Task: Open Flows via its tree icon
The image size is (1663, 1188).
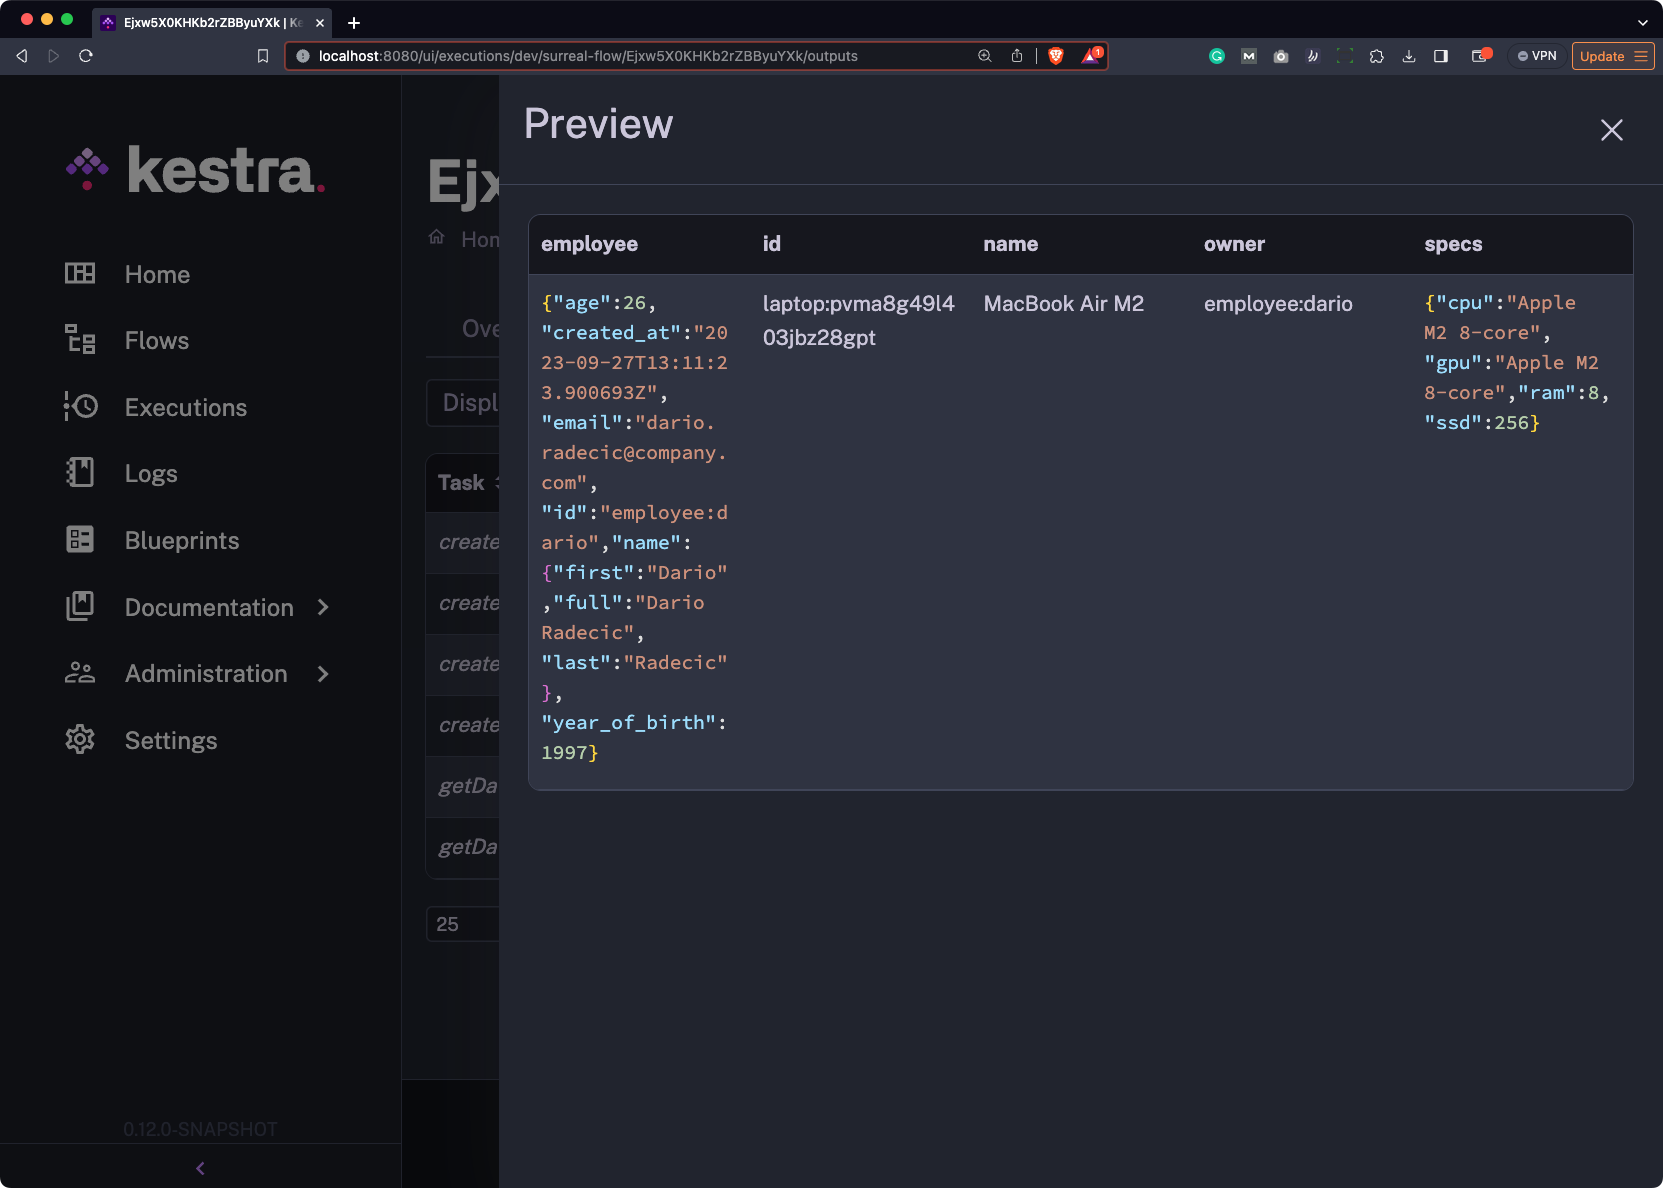Action: pos(80,340)
